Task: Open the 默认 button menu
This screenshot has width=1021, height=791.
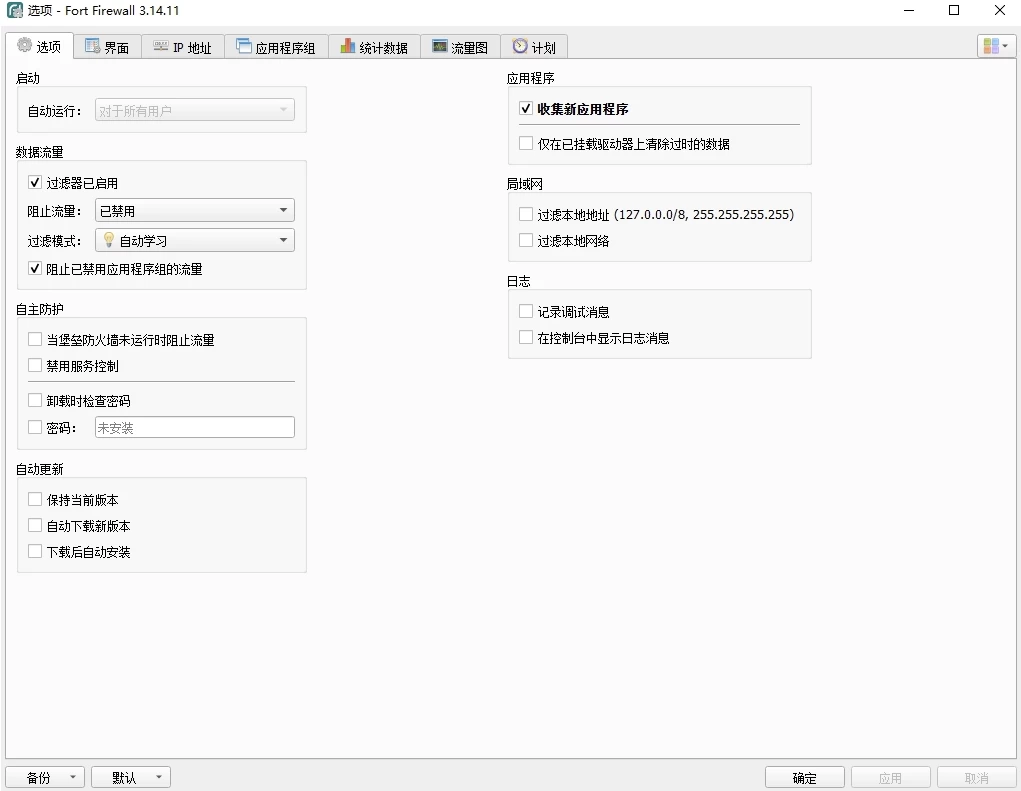Action: [131, 778]
